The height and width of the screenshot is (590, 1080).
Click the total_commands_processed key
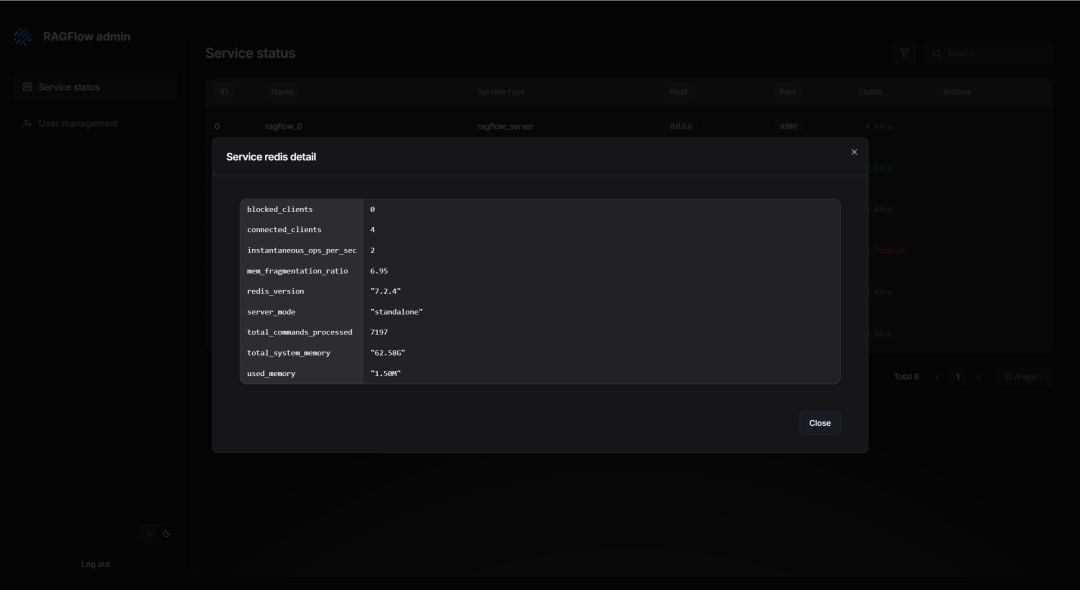[x=300, y=333]
